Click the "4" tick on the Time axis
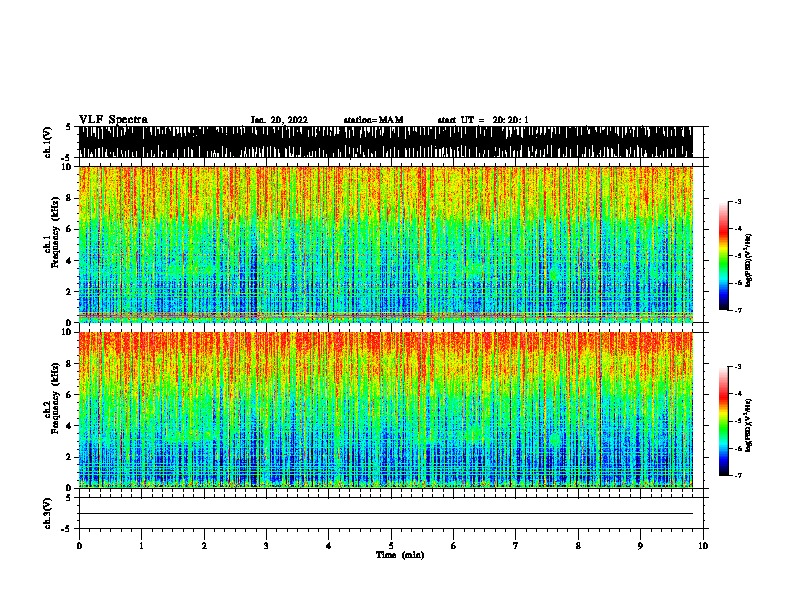 [329, 546]
